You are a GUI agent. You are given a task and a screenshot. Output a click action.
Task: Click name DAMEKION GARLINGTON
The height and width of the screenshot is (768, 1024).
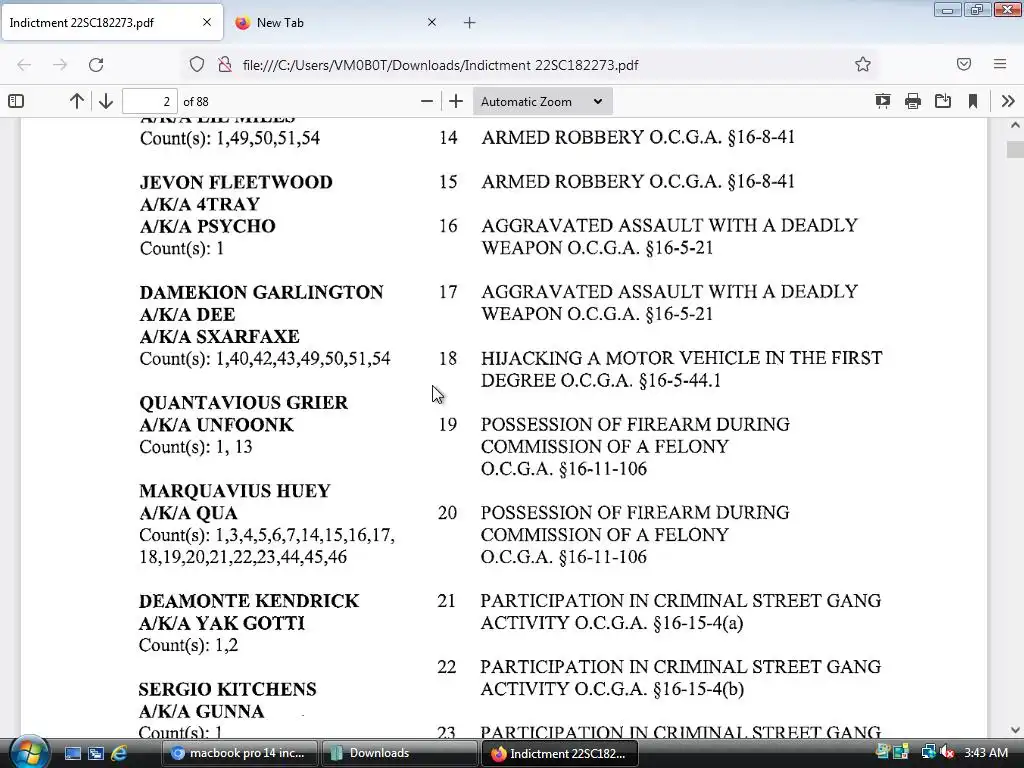click(x=261, y=292)
